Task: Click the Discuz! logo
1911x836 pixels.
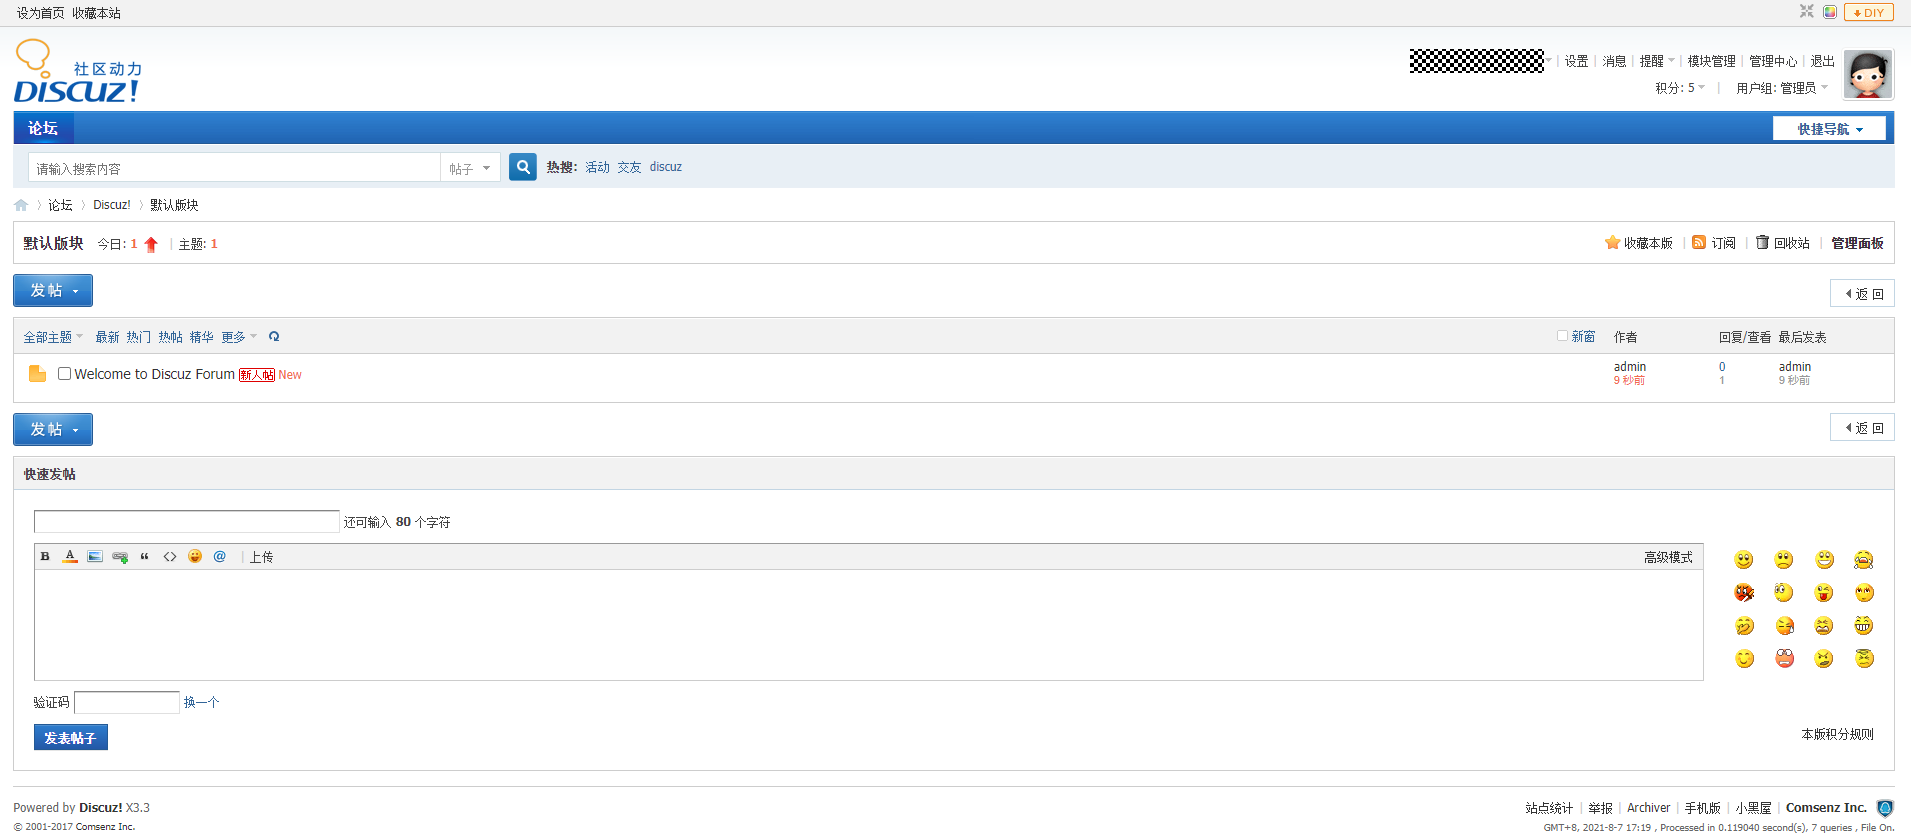Action: pyautogui.click(x=77, y=71)
